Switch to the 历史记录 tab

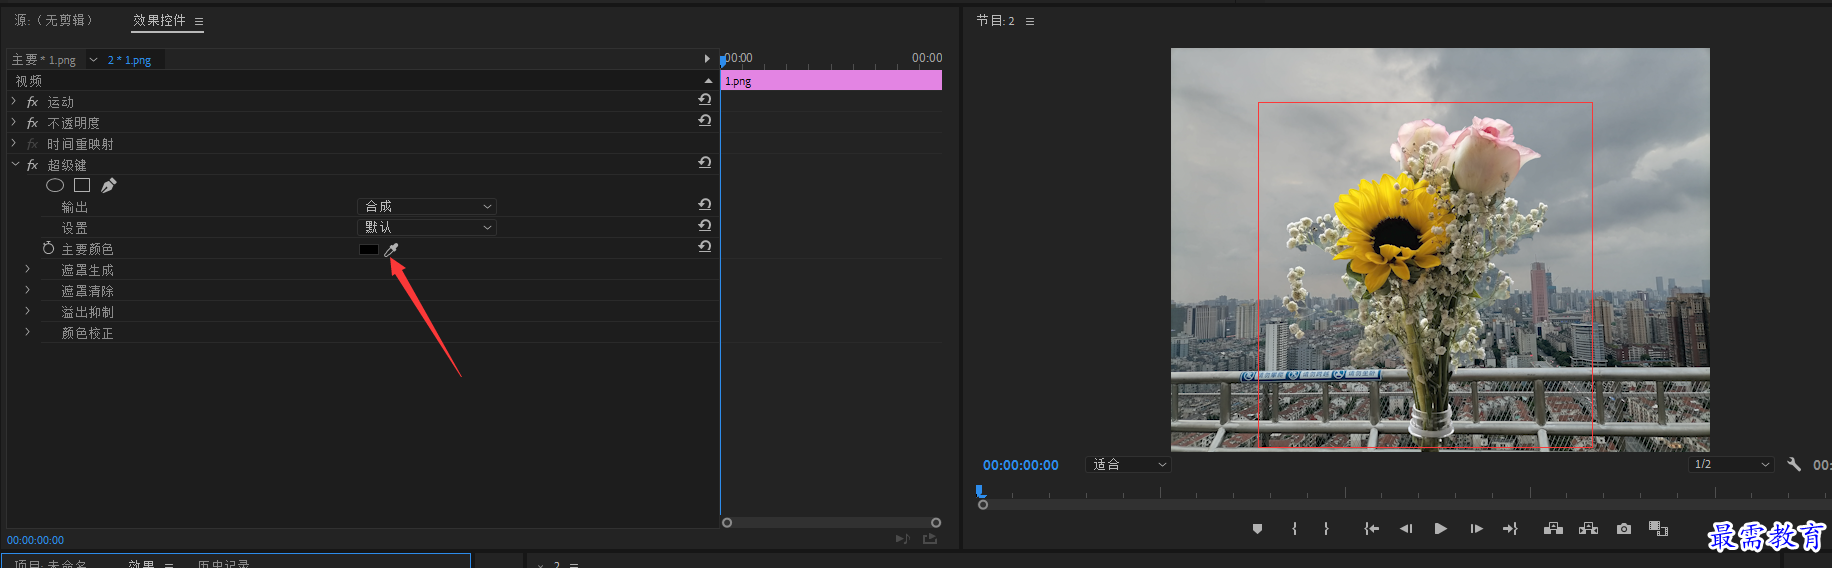[x=223, y=564]
